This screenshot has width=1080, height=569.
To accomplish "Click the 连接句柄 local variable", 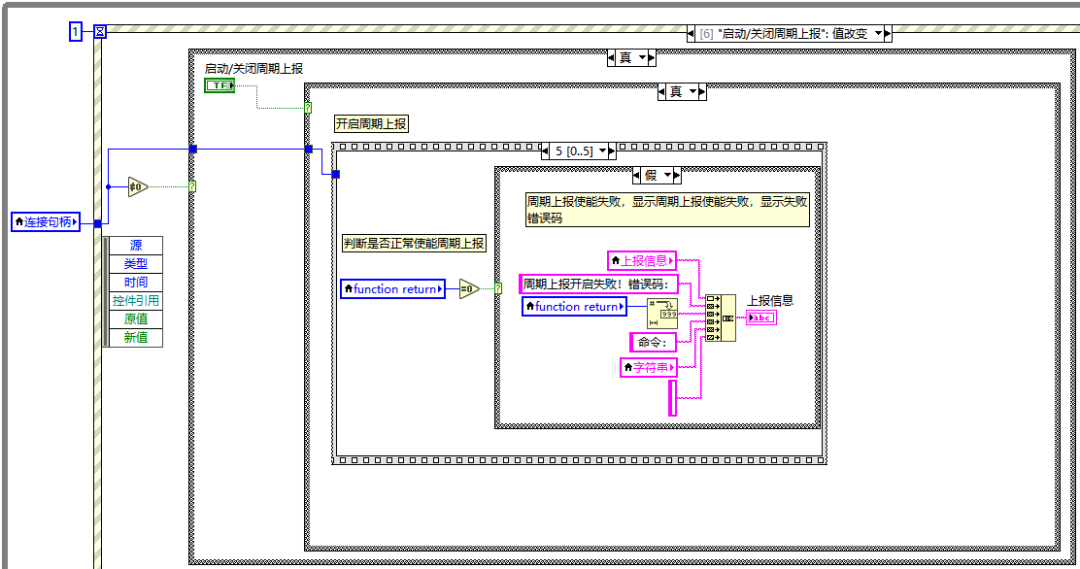I will point(46,222).
